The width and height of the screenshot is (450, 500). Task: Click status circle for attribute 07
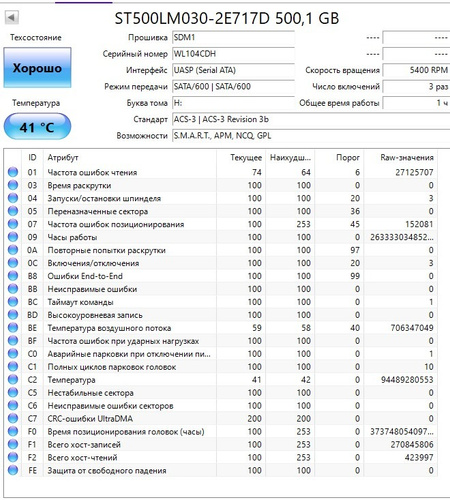(13, 224)
